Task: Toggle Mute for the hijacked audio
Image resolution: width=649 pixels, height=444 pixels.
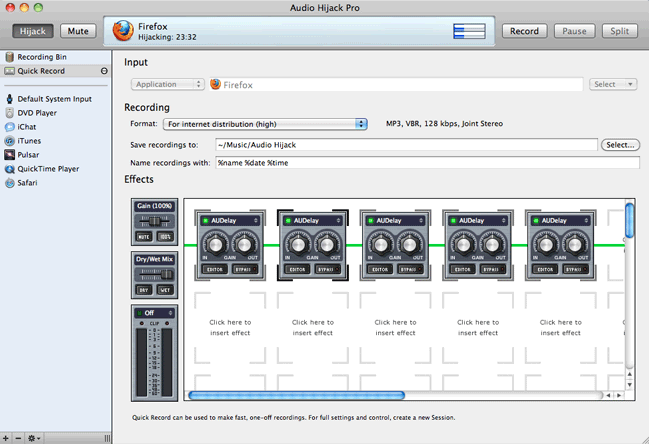Action: pos(78,31)
